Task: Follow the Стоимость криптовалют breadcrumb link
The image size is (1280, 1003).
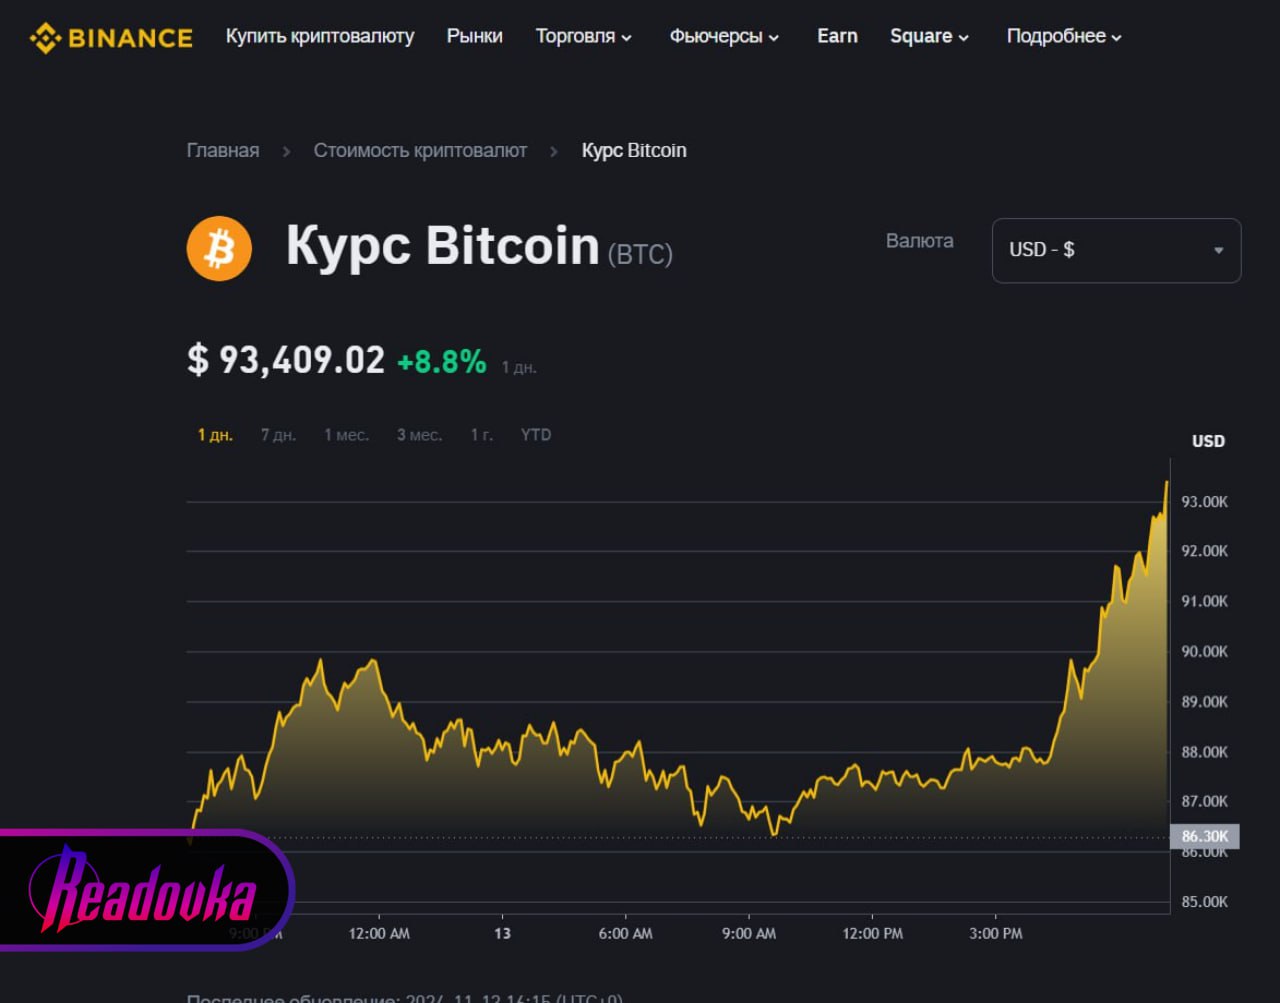Action: (x=420, y=151)
